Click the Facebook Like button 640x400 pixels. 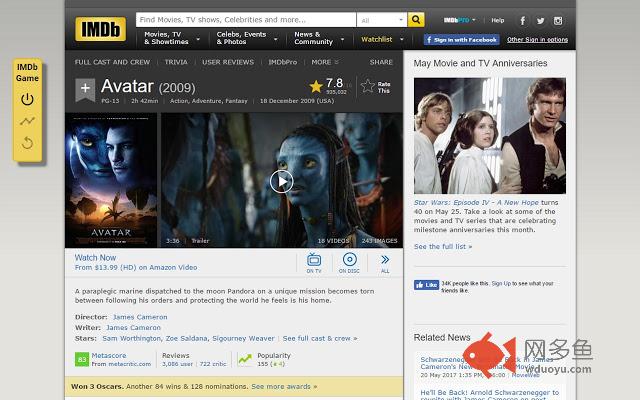coord(427,285)
